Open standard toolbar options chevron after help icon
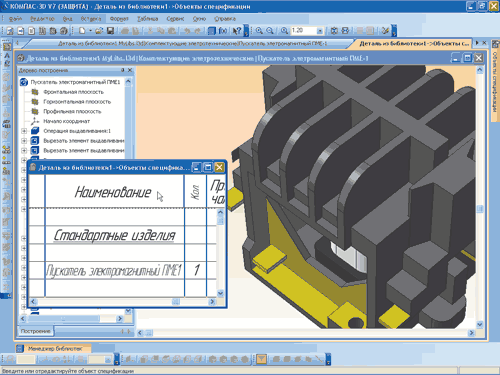Screen dimensions: 500x375 (246, 31)
